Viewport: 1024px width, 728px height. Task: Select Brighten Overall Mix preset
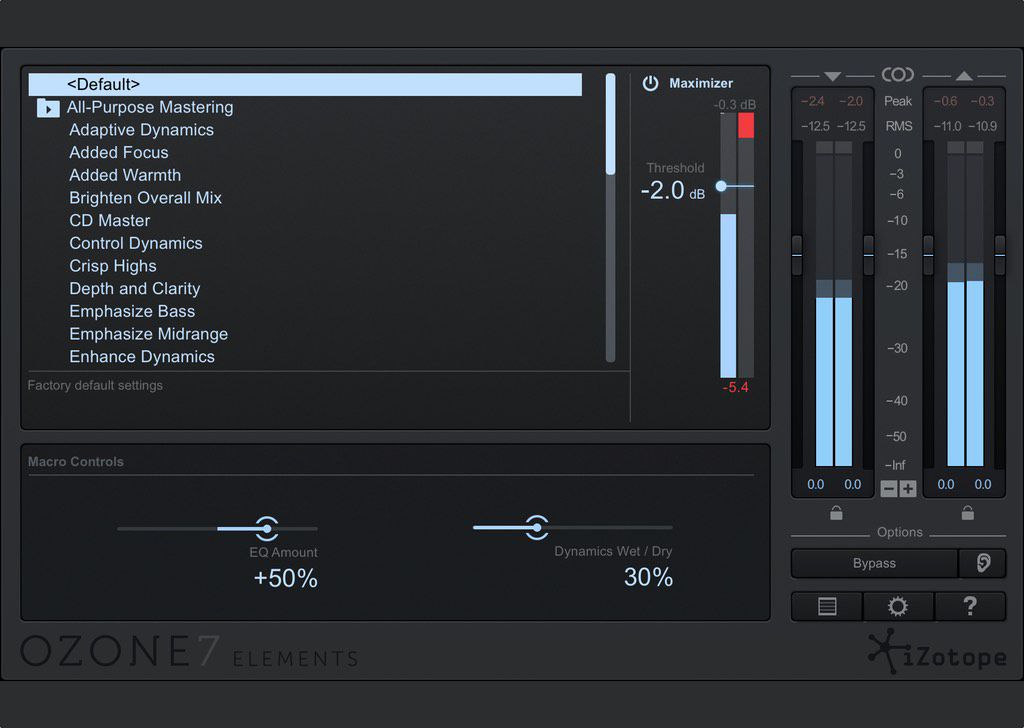click(x=145, y=198)
